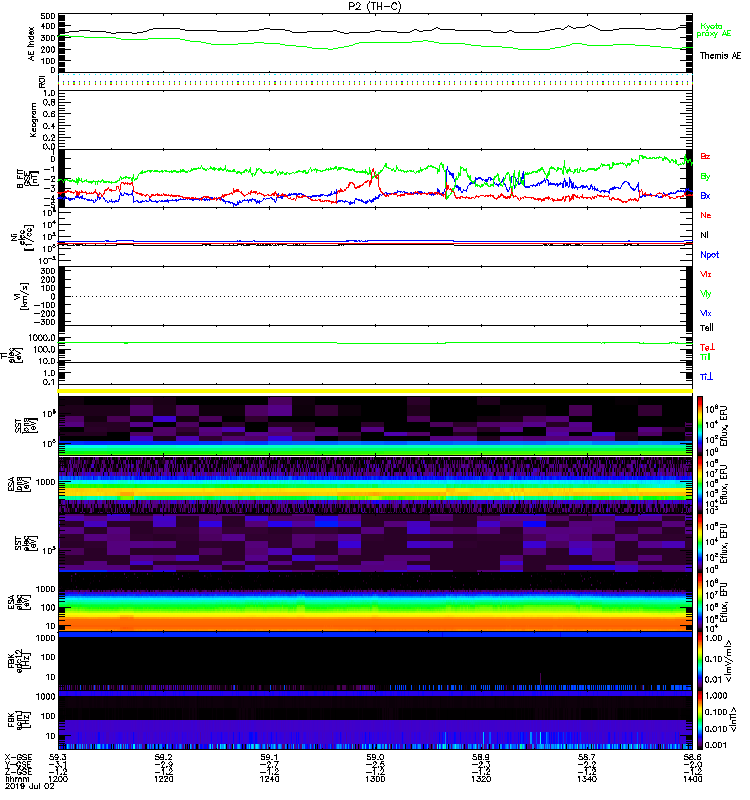750x800 pixels.
Task: Click the FBK edc12 [Hz] axis title
Action: 19,661
